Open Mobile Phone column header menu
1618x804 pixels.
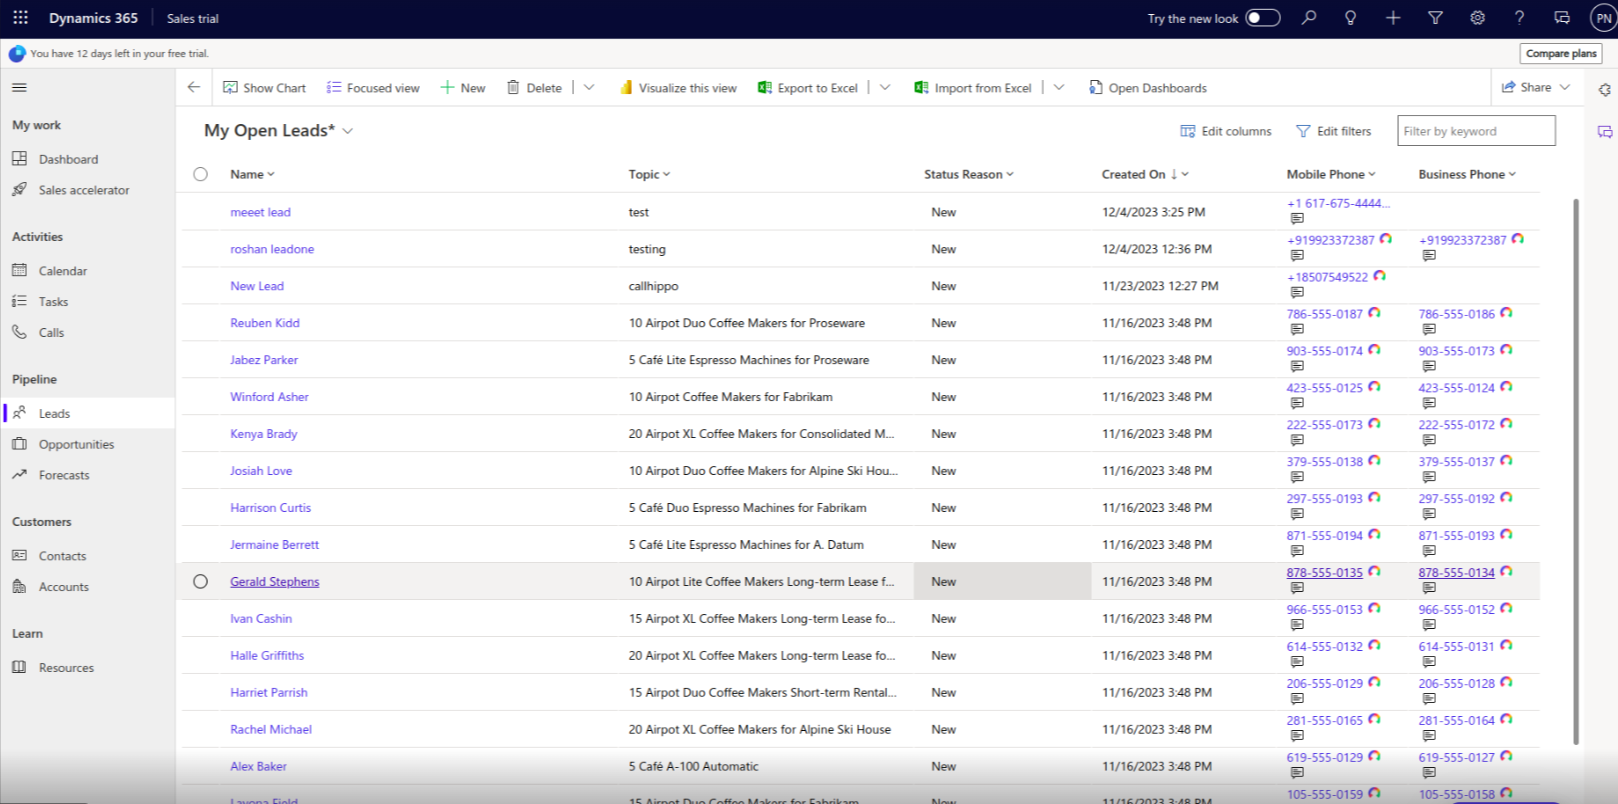pyautogui.click(x=1332, y=174)
